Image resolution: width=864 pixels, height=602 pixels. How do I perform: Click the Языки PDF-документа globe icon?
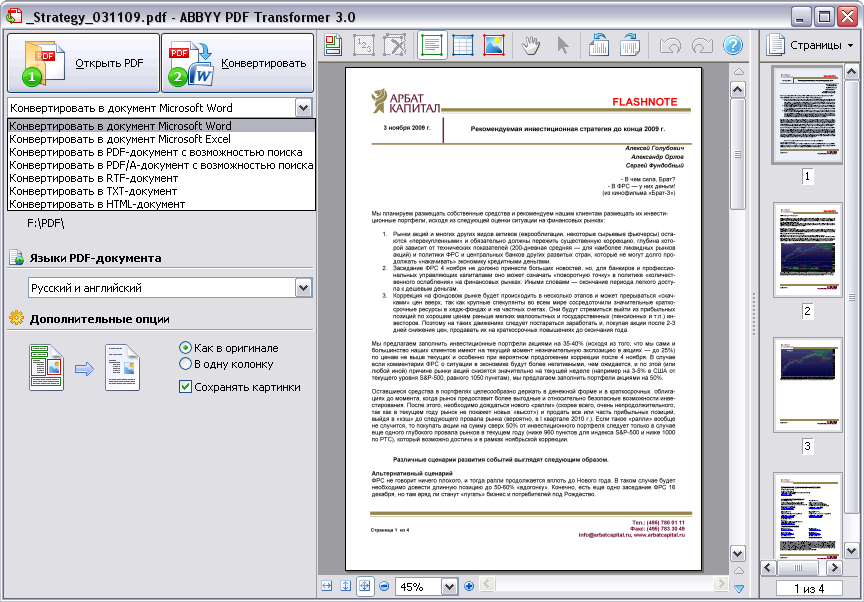point(17,257)
